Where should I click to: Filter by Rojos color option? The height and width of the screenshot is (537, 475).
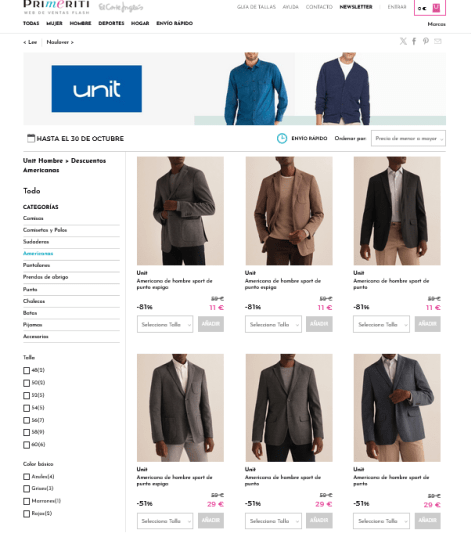(26, 517)
